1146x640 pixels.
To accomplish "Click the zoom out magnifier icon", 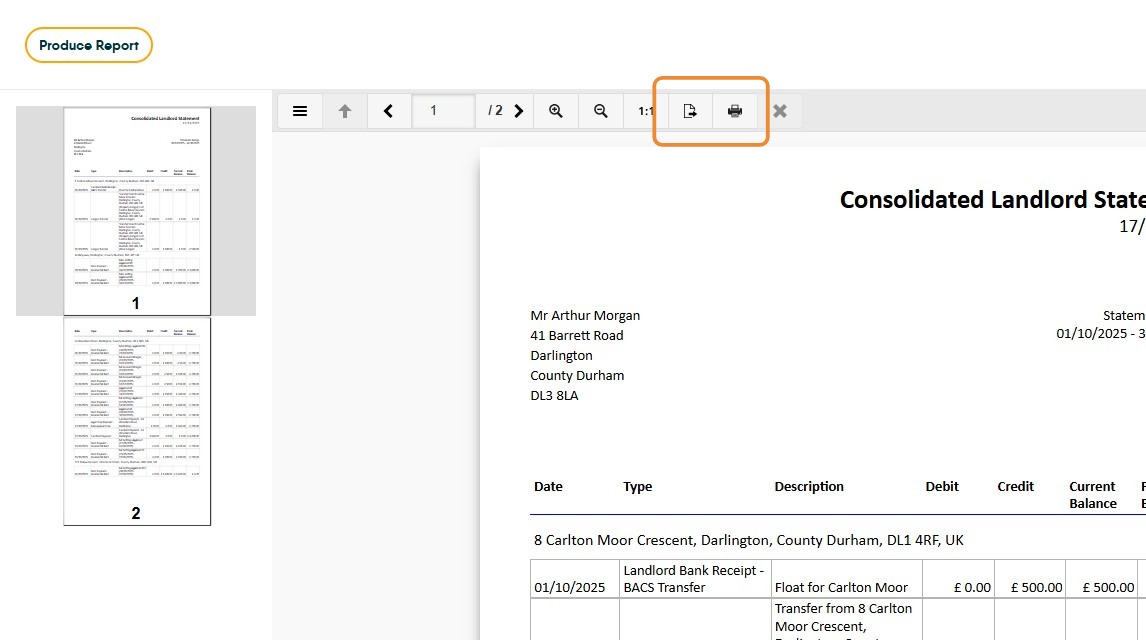I will (x=600, y=111).
